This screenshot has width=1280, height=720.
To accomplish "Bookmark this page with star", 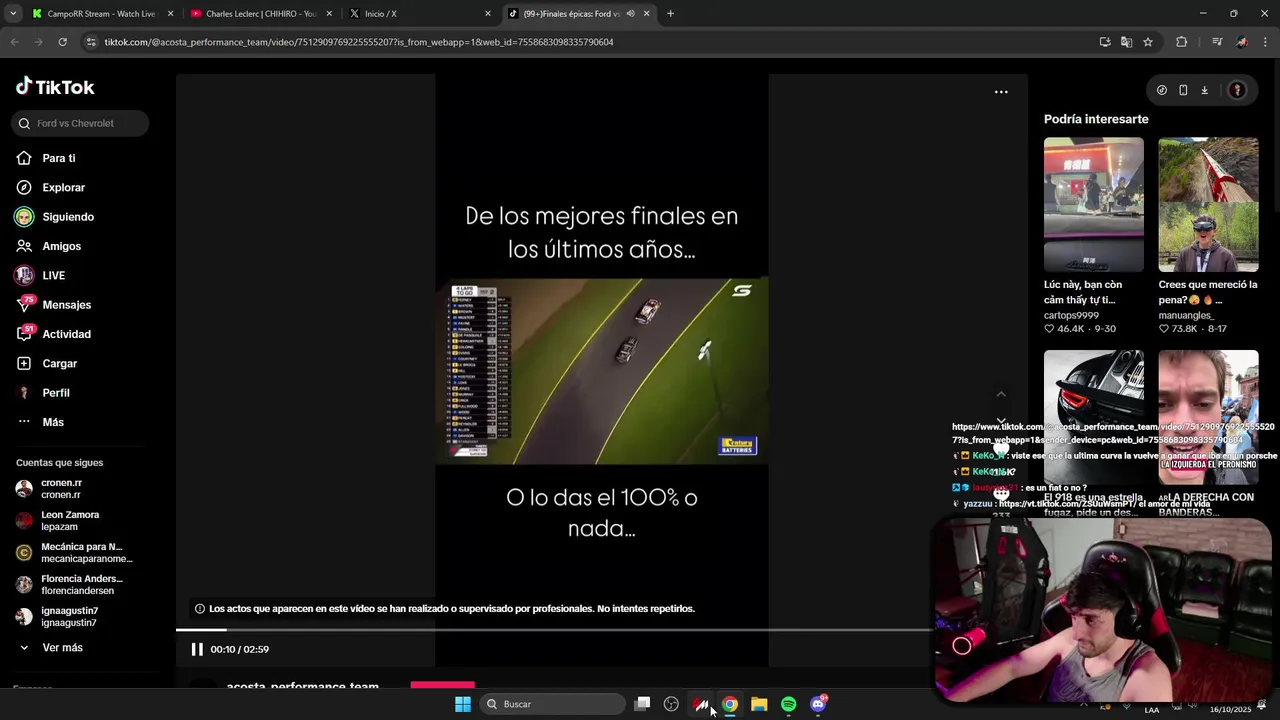I will click(x=1148, y=42).
